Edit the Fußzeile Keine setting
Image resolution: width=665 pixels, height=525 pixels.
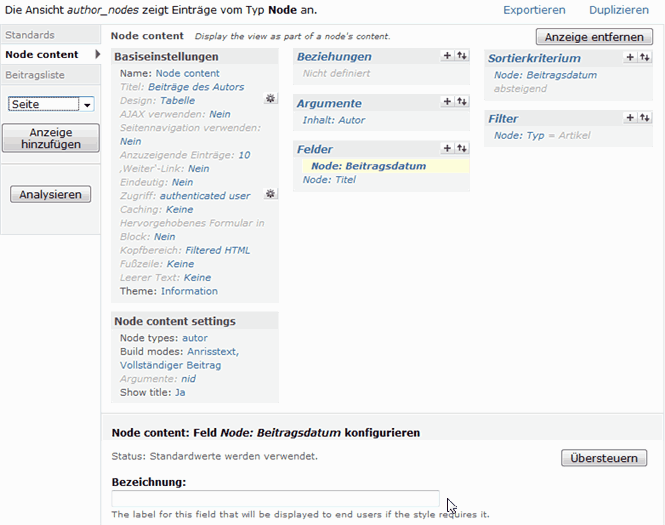click(180, 264)
